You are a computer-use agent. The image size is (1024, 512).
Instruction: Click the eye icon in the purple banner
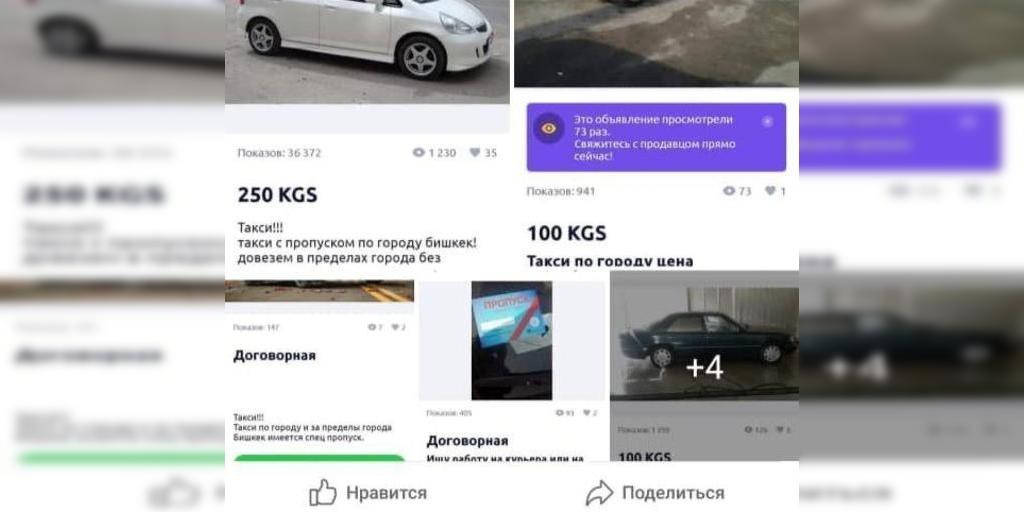point(549,128)
